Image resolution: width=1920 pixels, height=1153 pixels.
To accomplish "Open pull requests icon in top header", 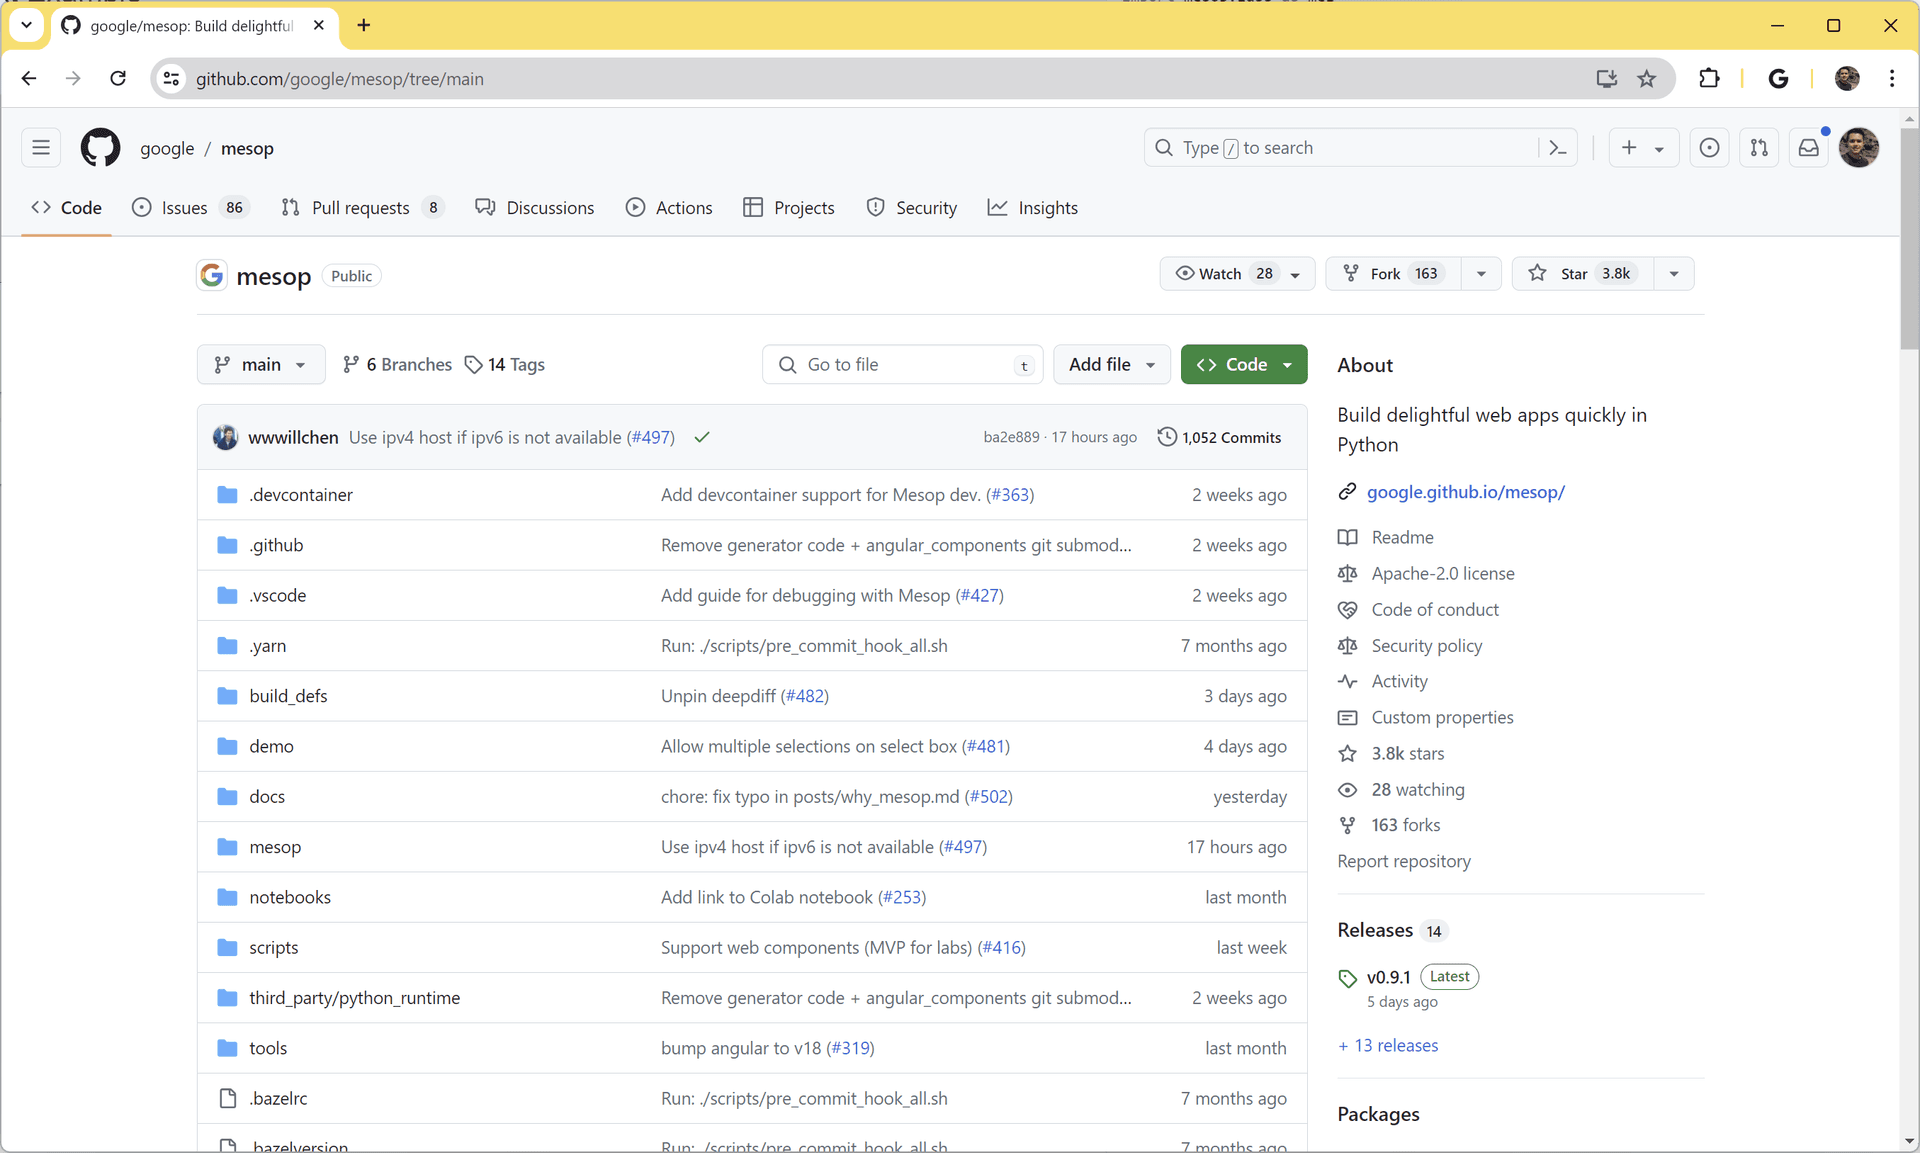I will click(1759, 148).
